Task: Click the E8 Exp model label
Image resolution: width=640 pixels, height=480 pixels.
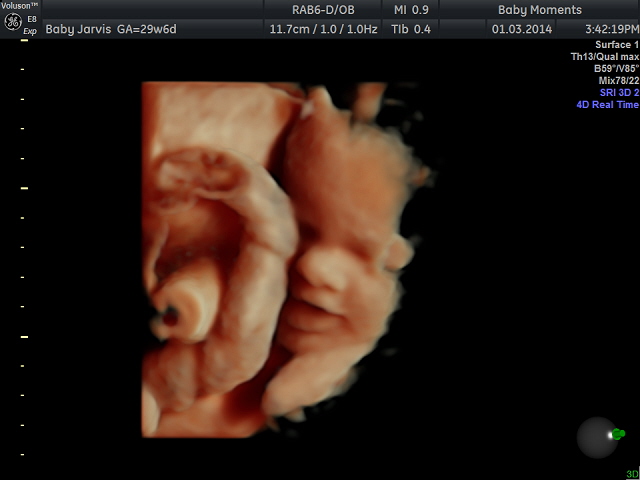Action: coord(31,25)
